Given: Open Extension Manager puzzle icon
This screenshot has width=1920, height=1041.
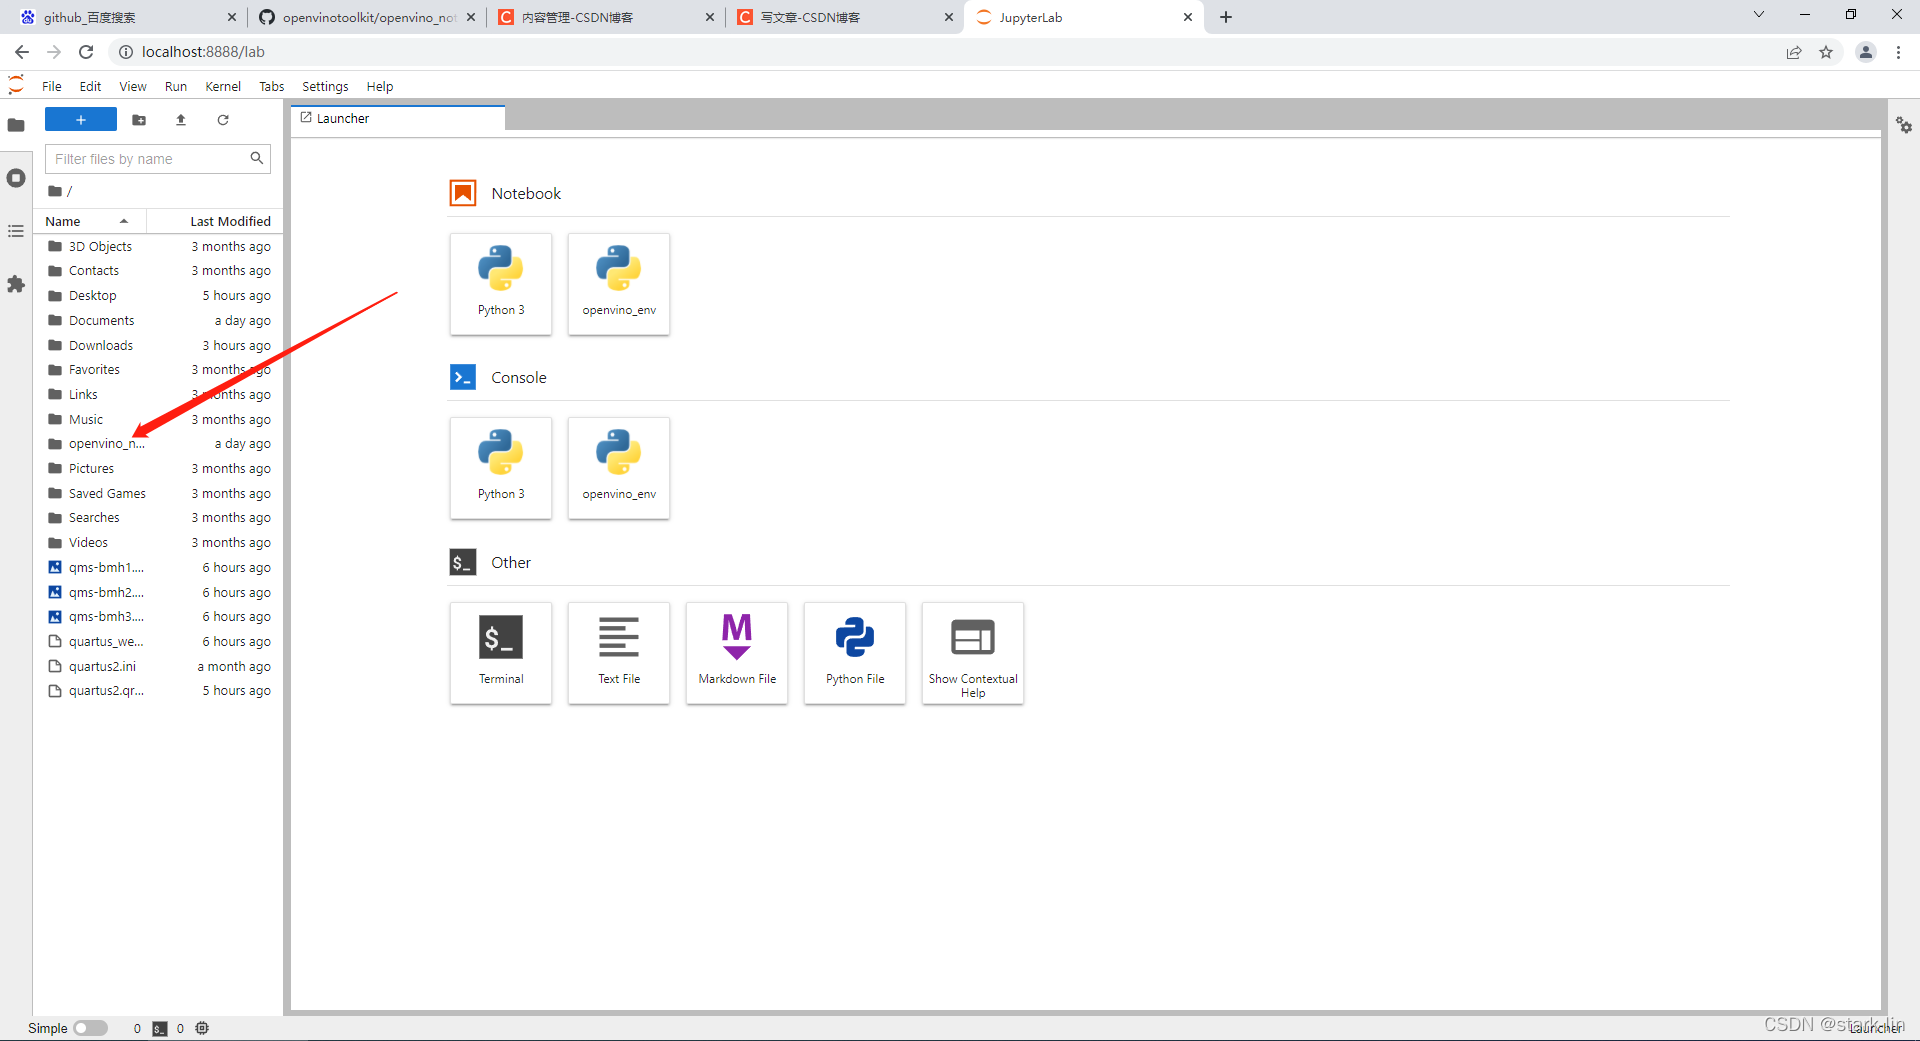Looking at the screenshot, I should [16, 284].
